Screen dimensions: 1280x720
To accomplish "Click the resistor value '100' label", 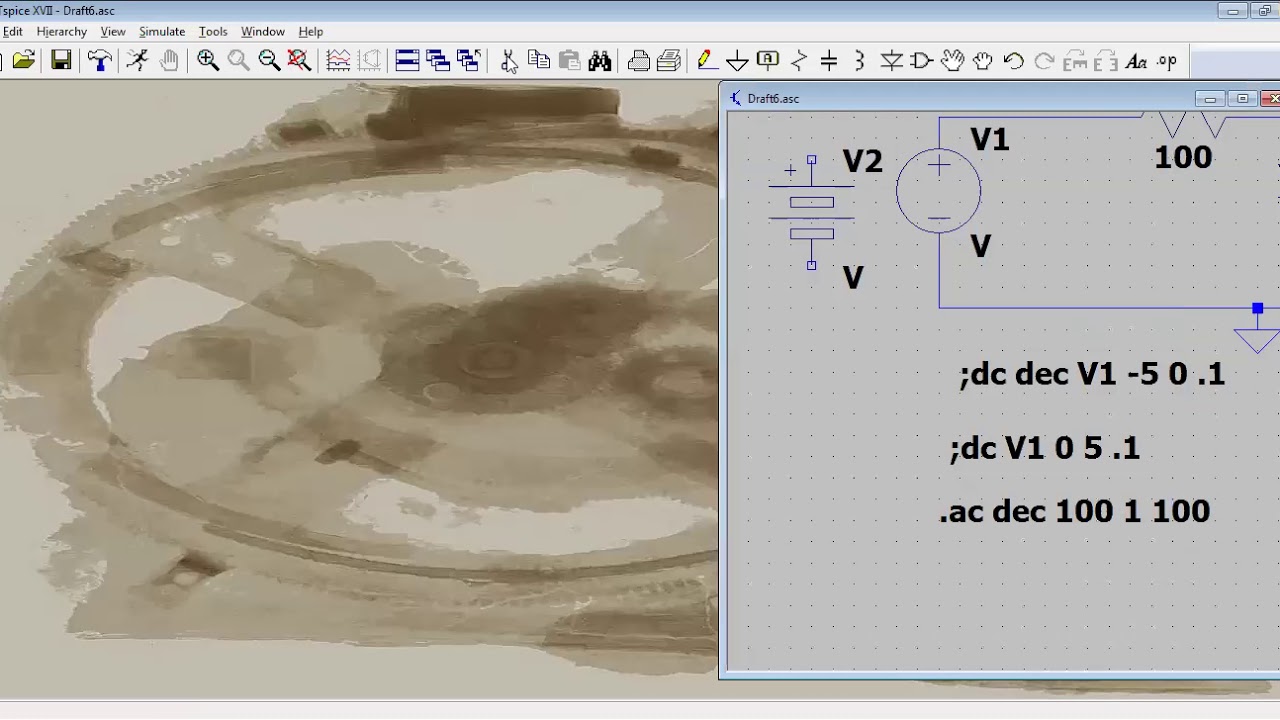I will point(1183,157).
